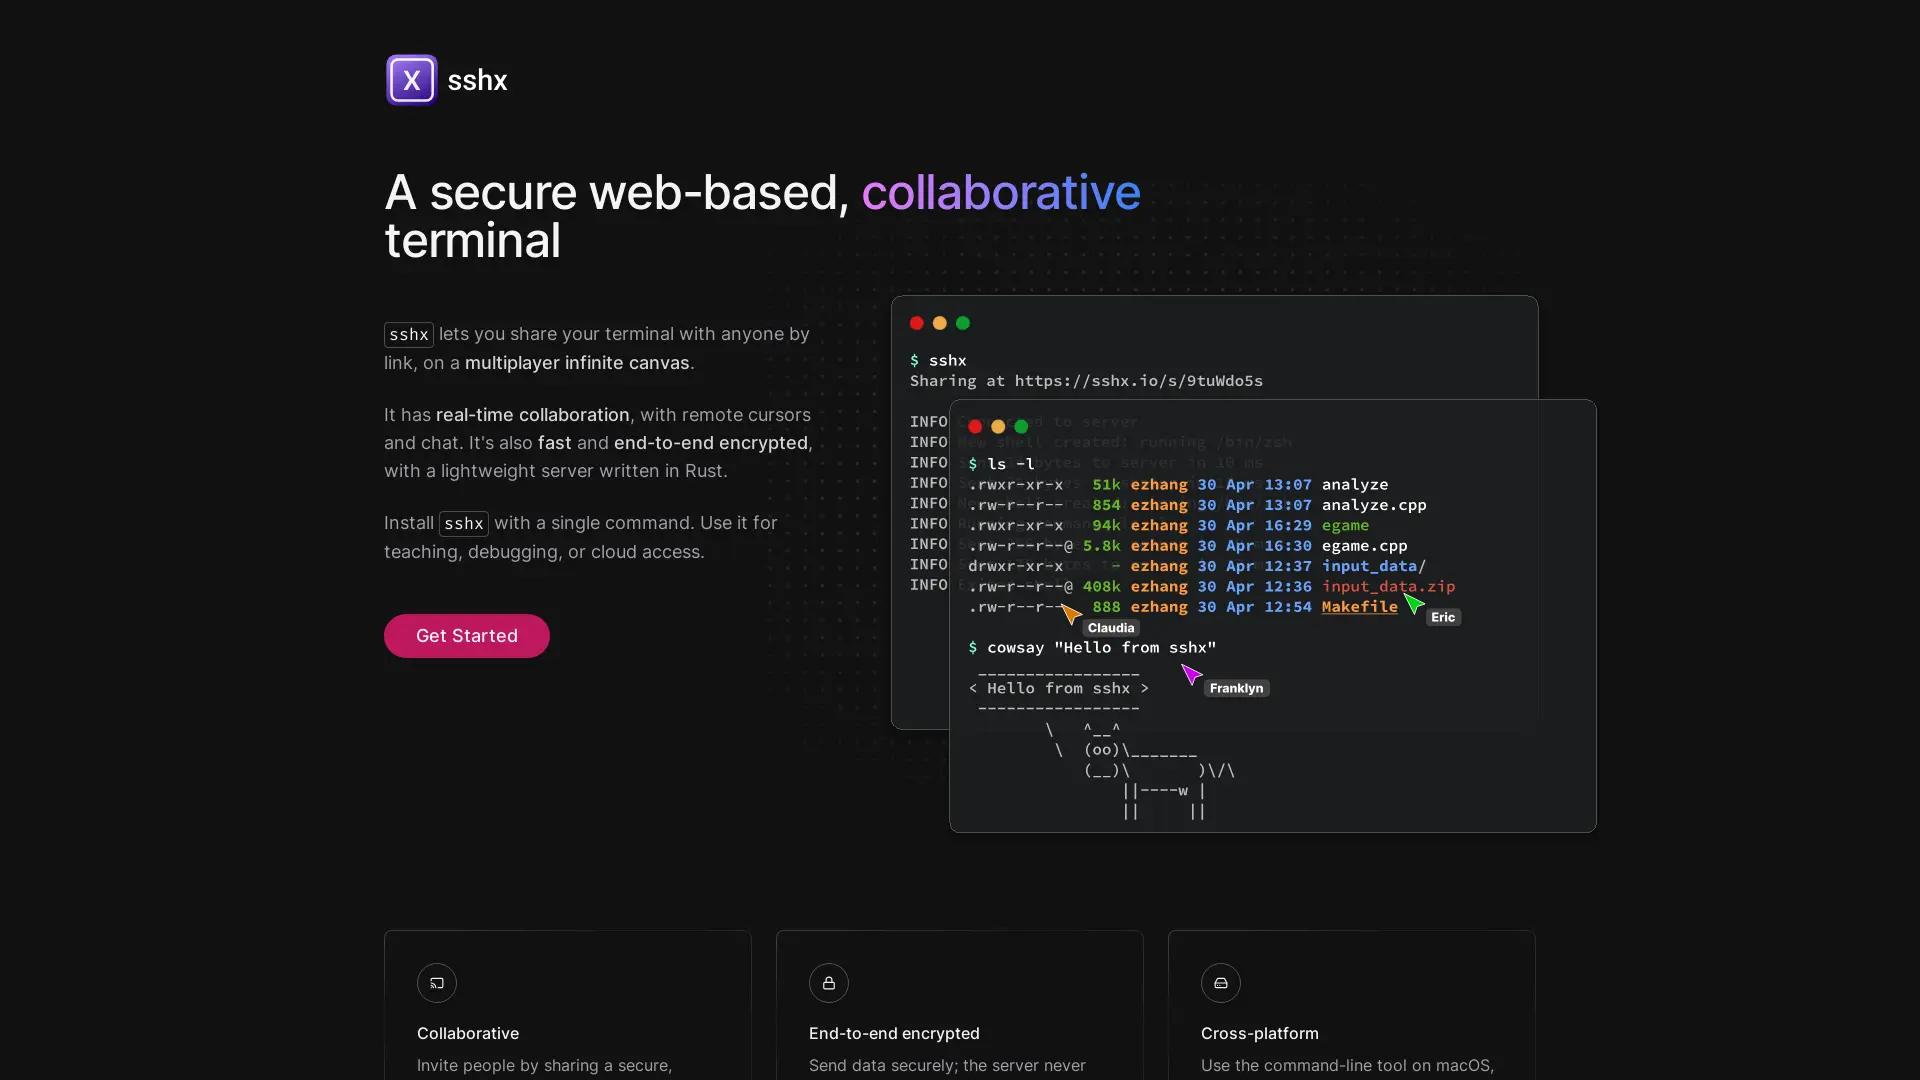This screenshot has width=1920, height=1080.
Task: Click the terminal icon above Cross-platform
Action: [x=1219, y=983]
